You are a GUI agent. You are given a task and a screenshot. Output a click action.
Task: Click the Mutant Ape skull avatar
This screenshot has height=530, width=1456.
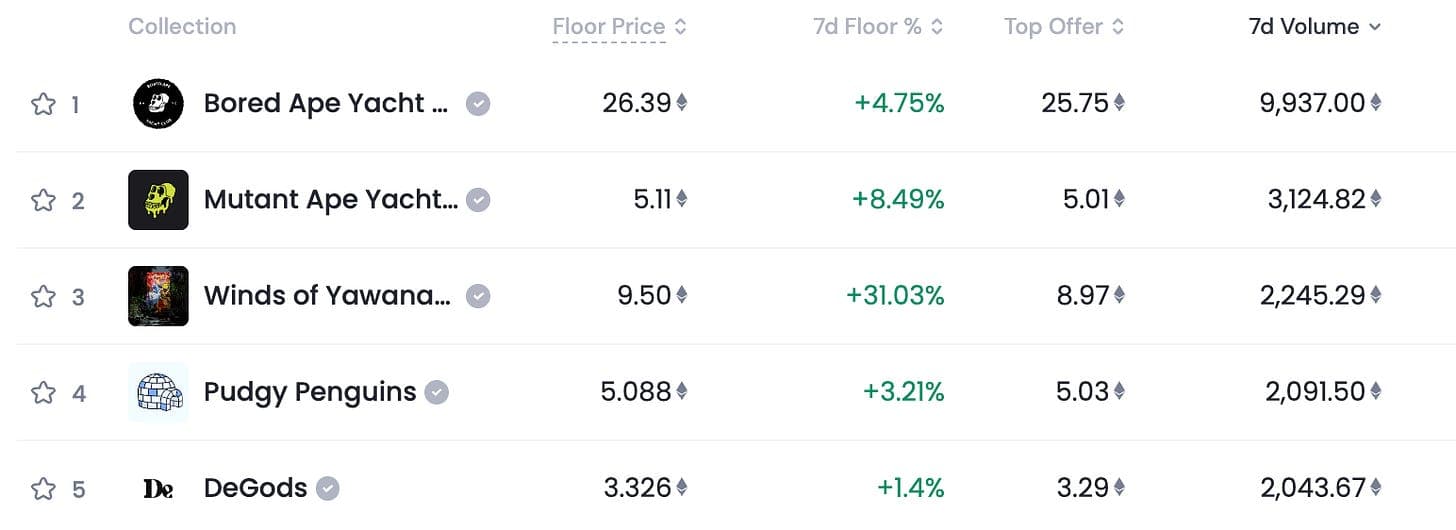click(158, 200)
